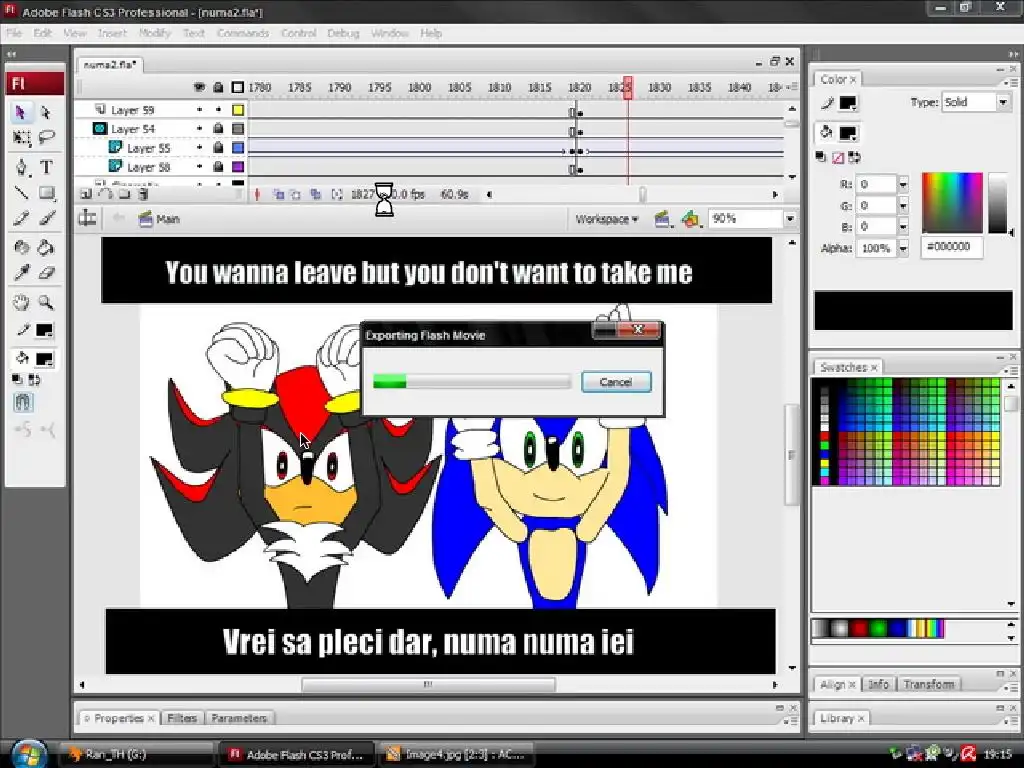The width and height of the screenshot is (1024, 768).
Task: Open Ran_TH (G:) taskbar window
Action: 136,754
